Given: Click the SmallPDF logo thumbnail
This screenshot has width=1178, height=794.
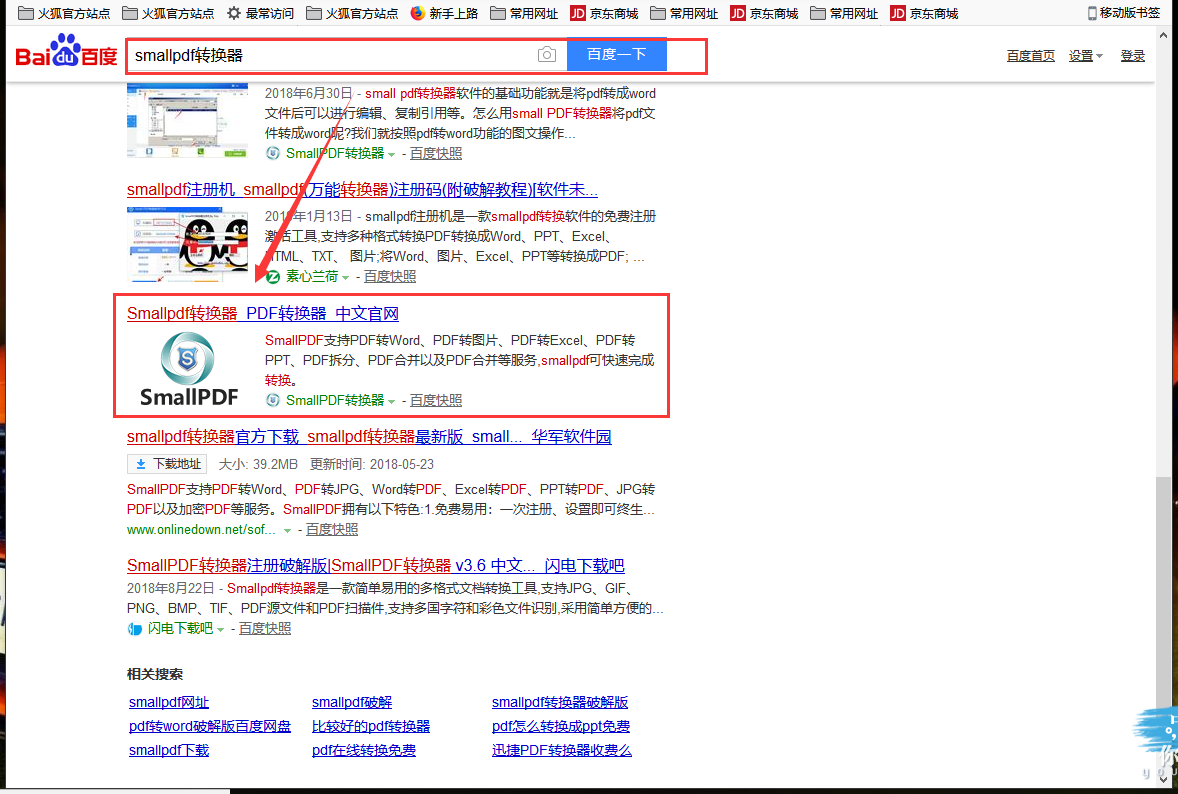Looking at the screenshot, I should pos(189,369).
